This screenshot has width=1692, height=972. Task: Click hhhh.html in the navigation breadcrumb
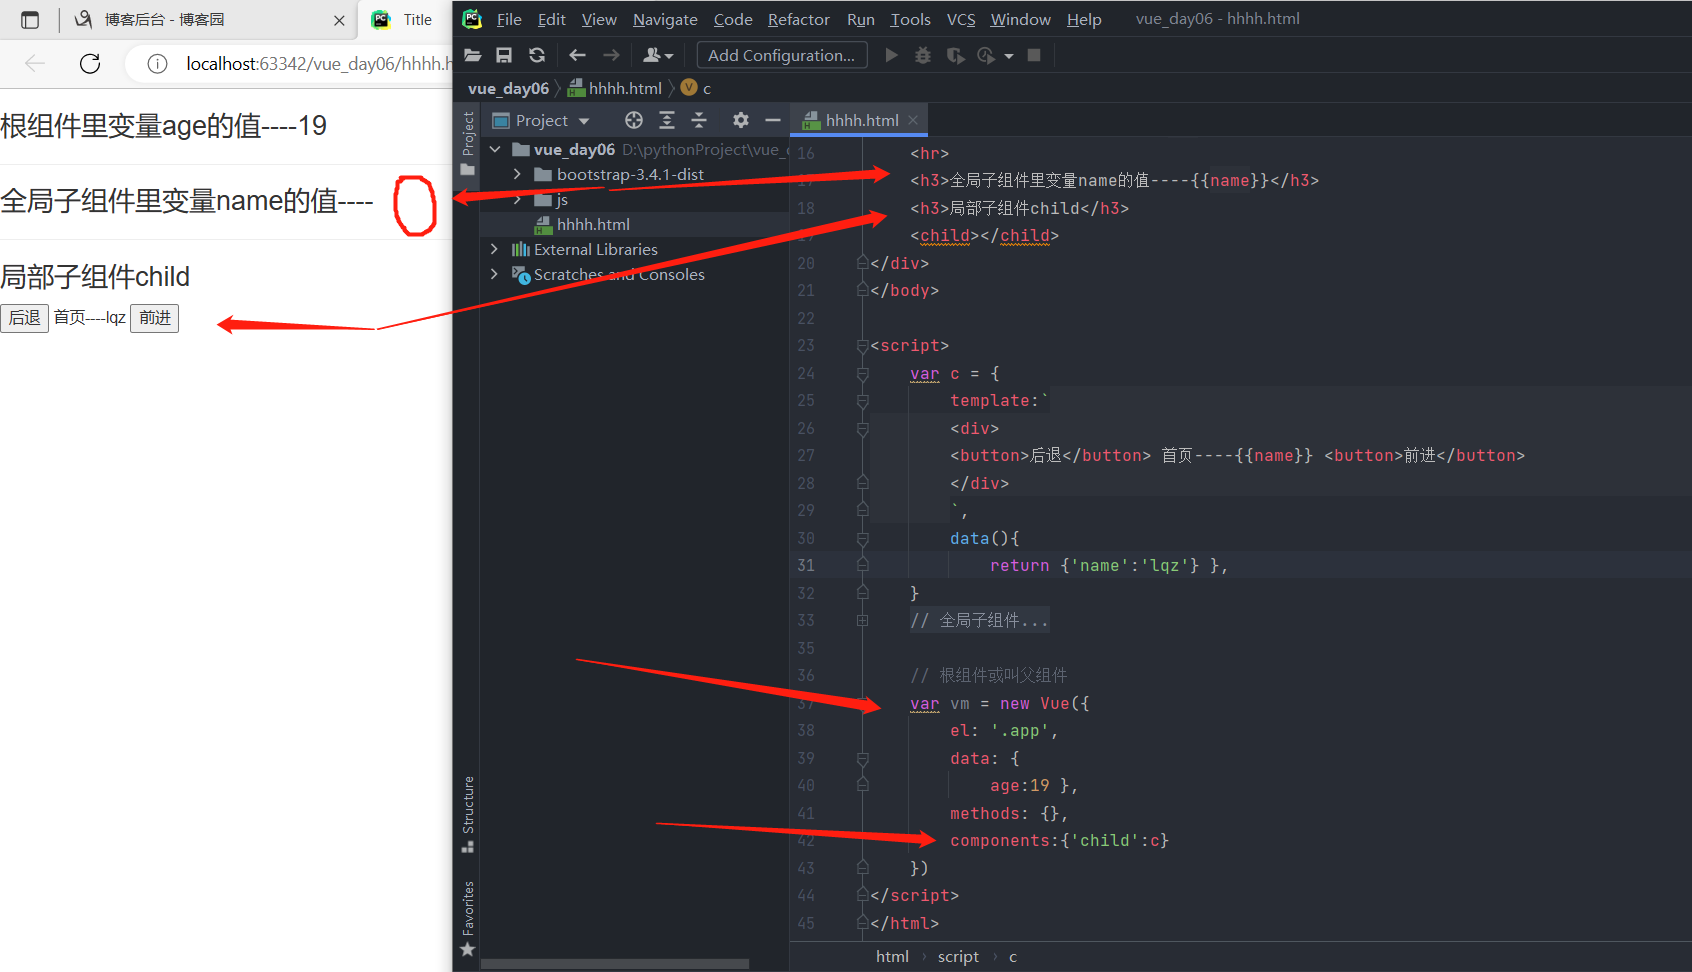tap(615, 88)
